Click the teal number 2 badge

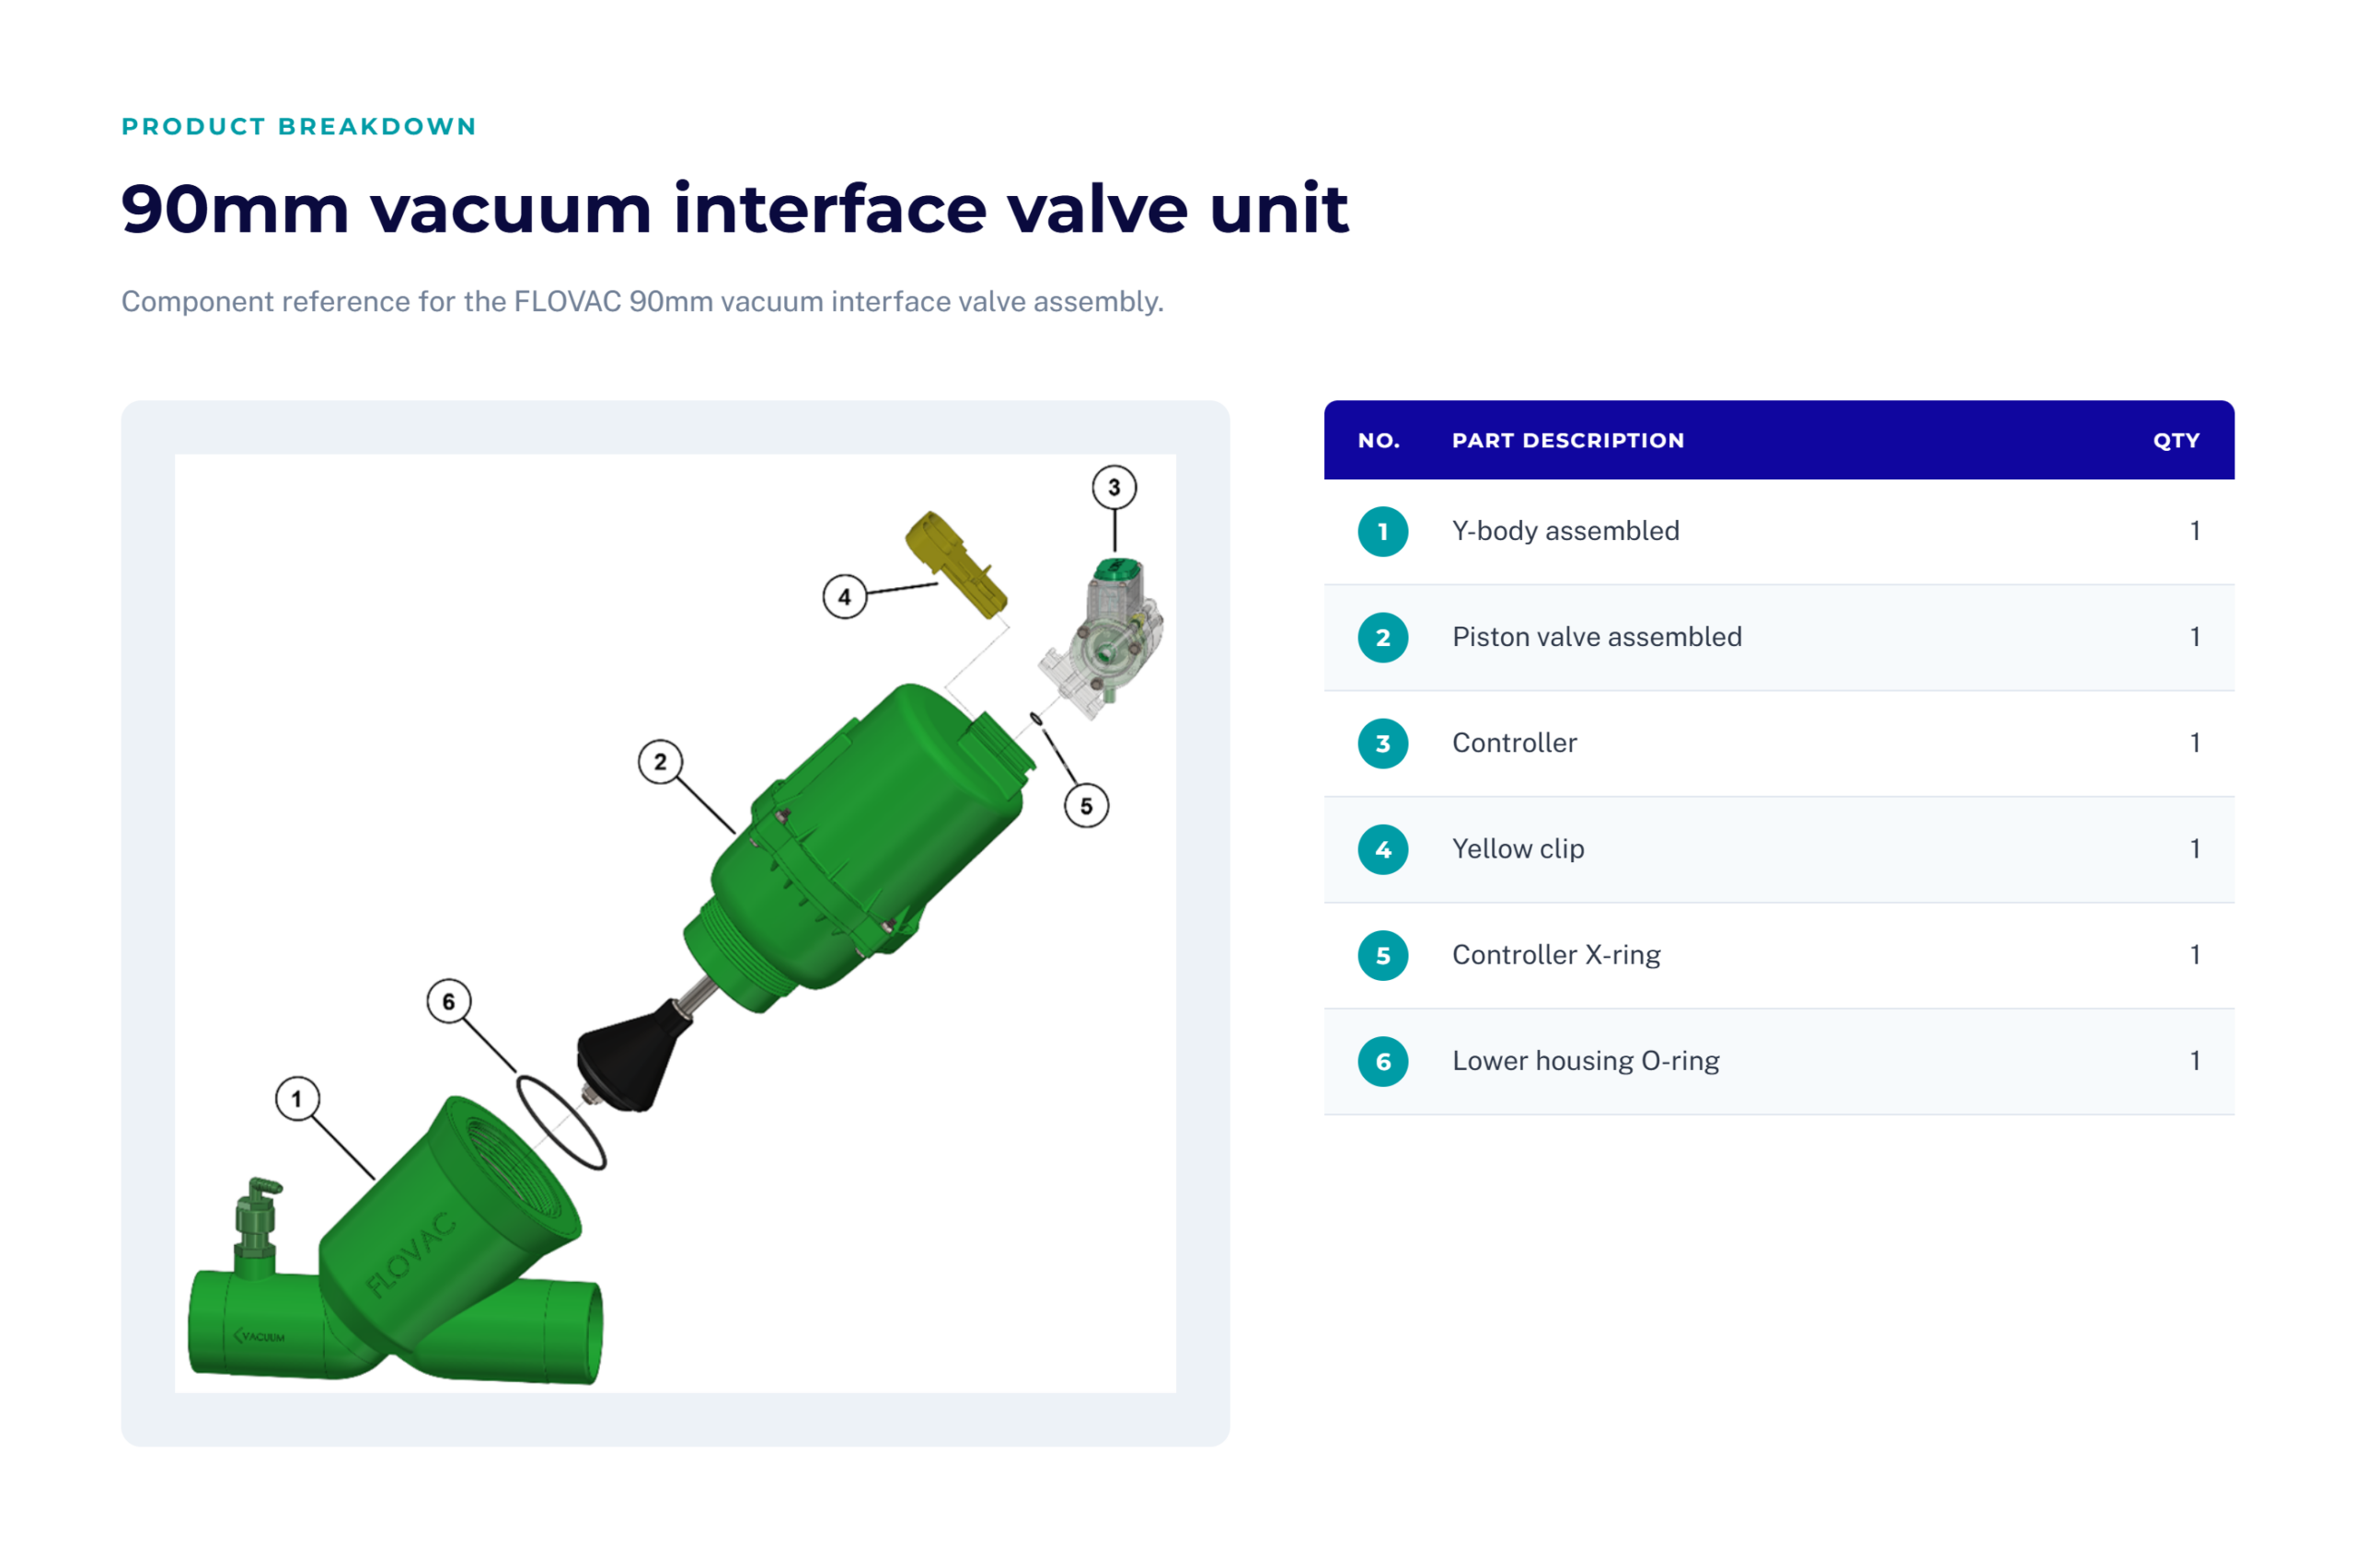[1383, 637]
